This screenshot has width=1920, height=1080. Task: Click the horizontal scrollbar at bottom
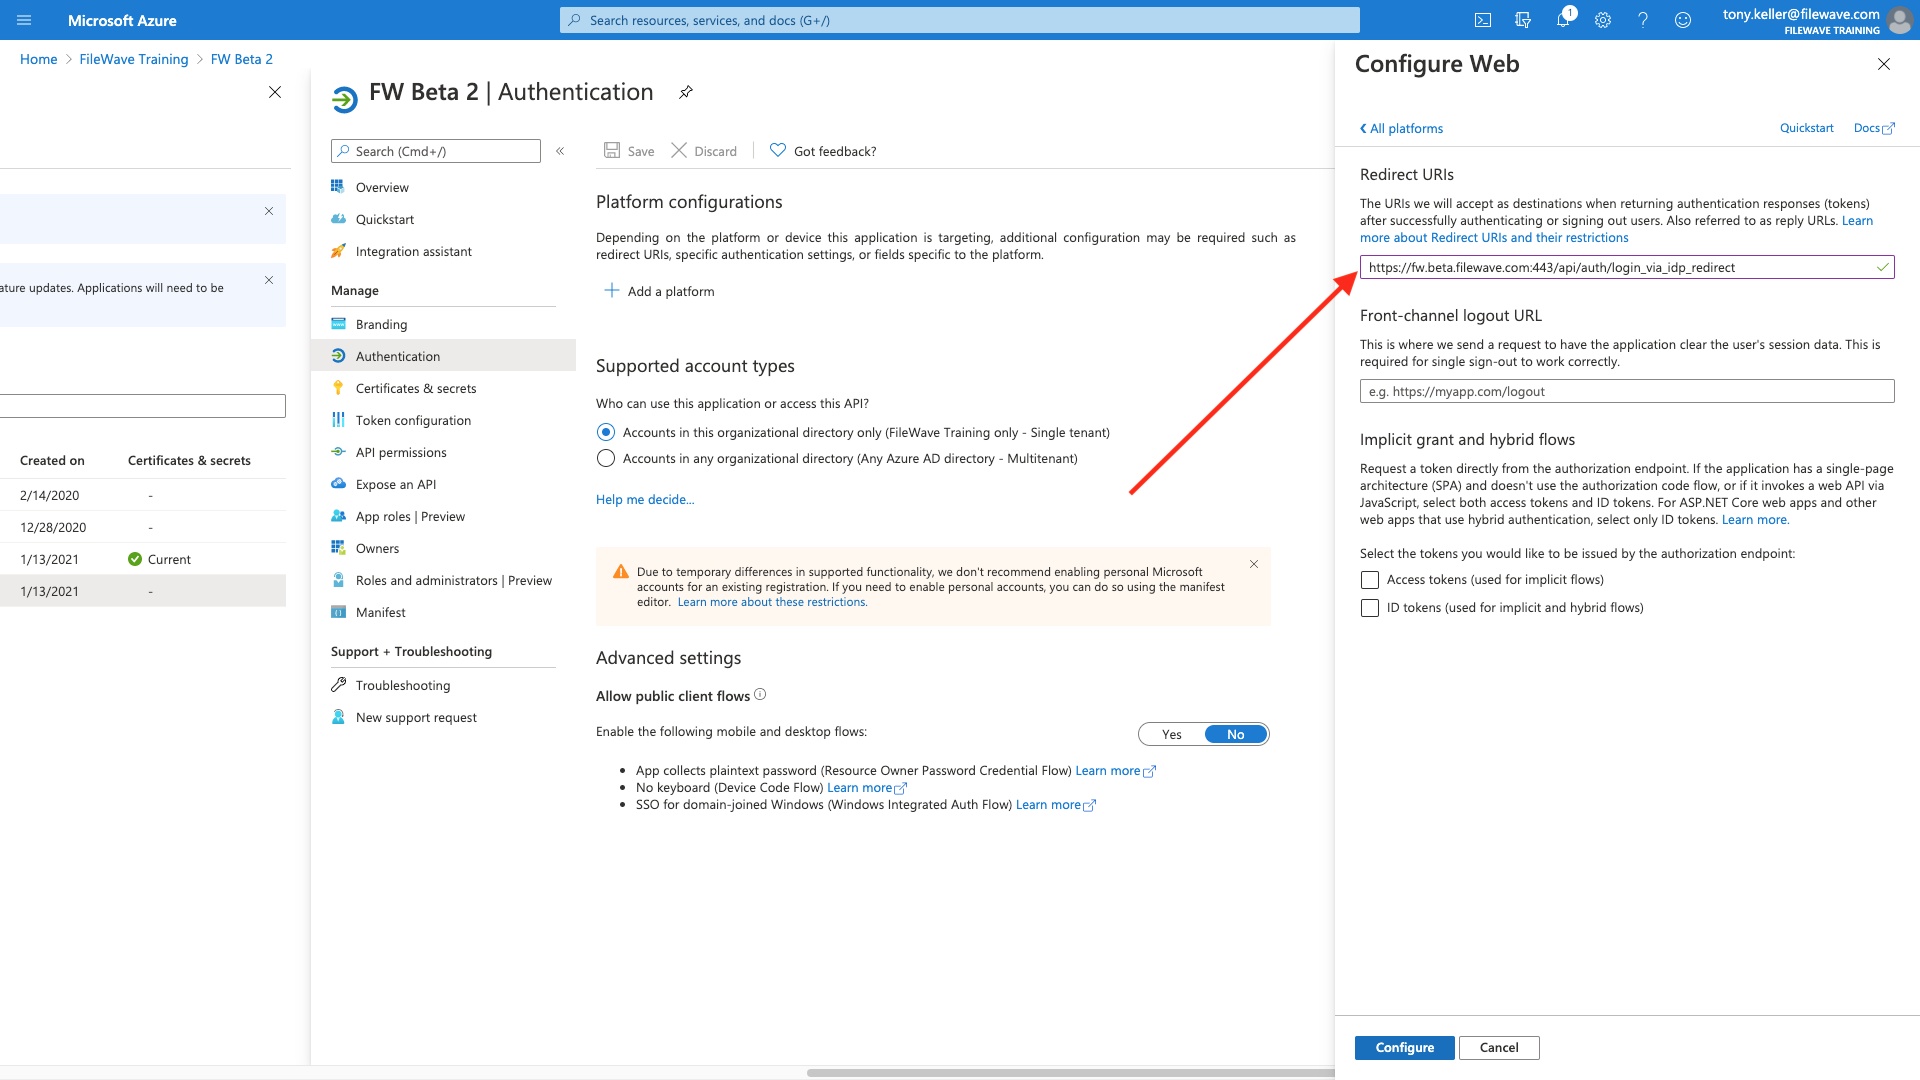point(1070,1073)
